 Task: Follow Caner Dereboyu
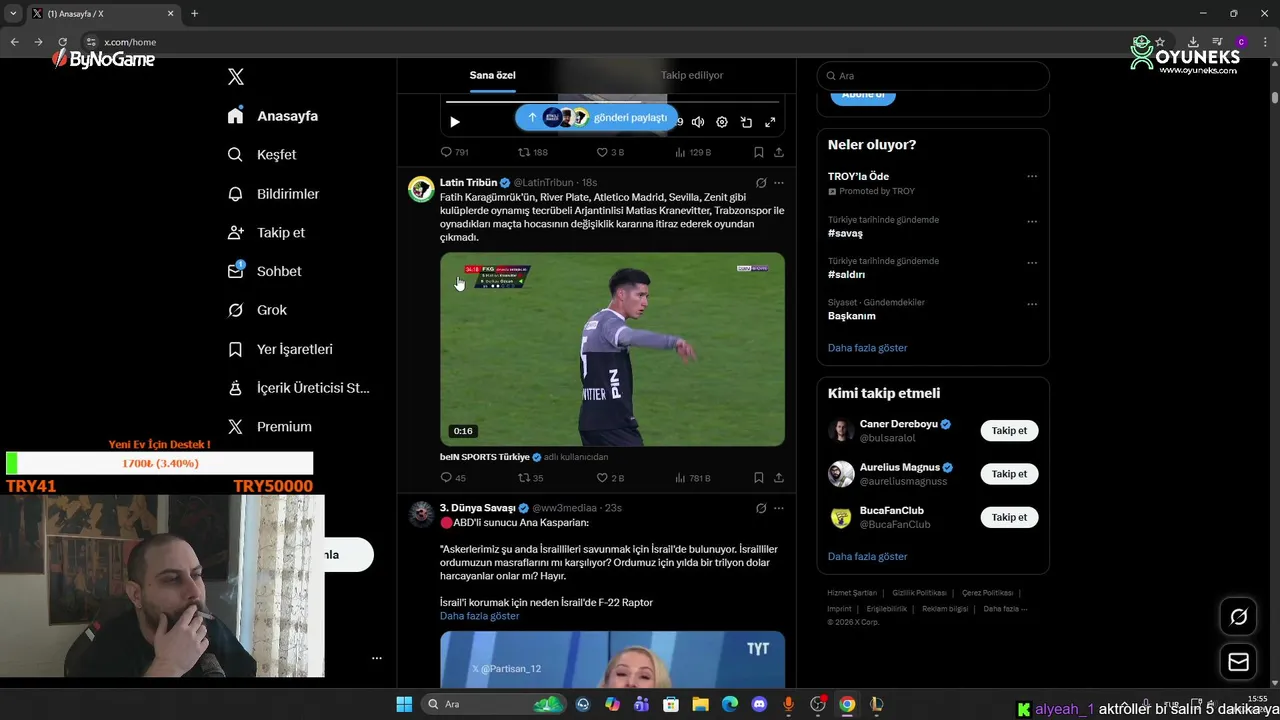(x=1009, y=431)
